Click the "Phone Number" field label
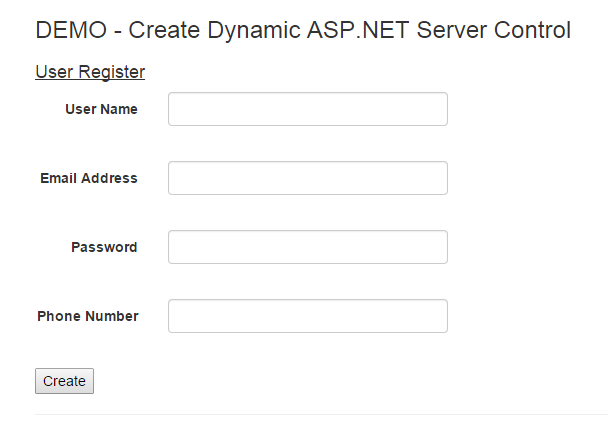 pyautogui.click(x=88, y=316)
